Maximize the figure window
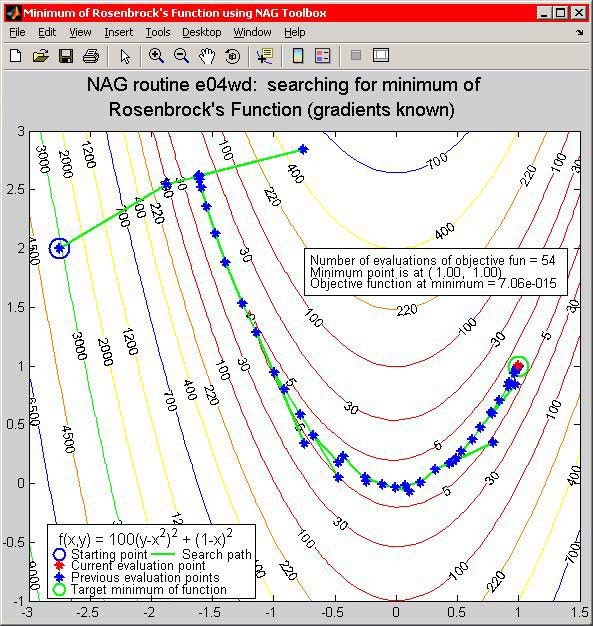This screenshot has width=593, height=626. pos(561,13)
